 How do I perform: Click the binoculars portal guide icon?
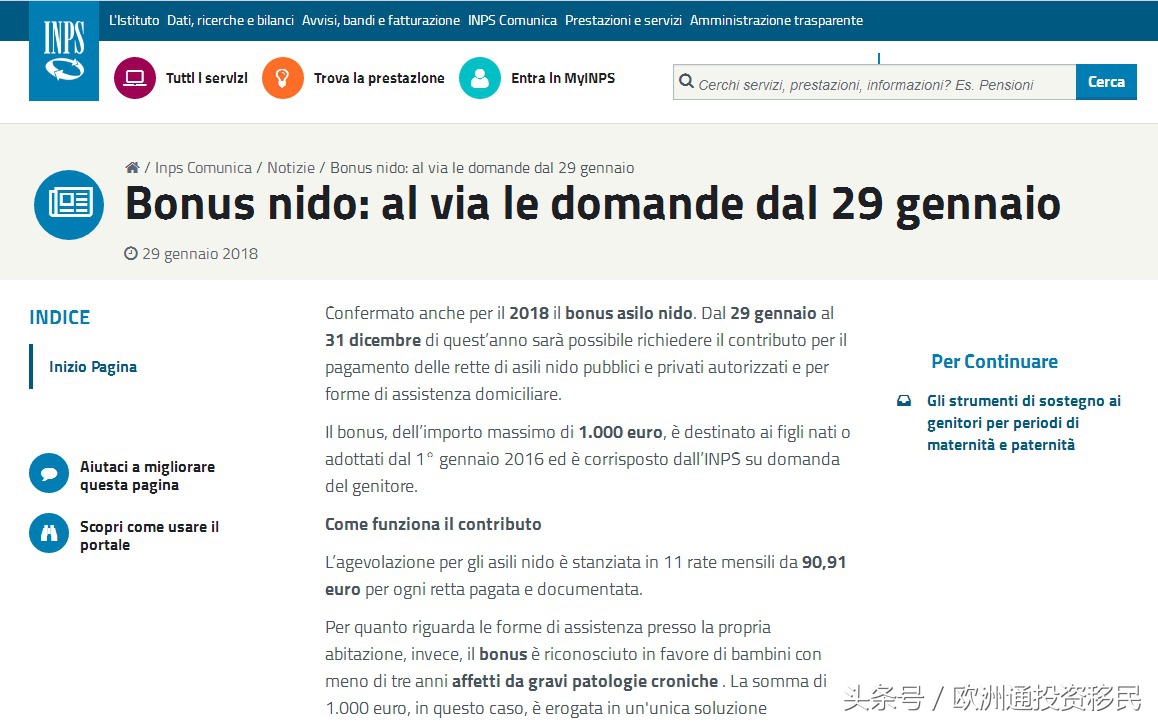click(49, 533)
